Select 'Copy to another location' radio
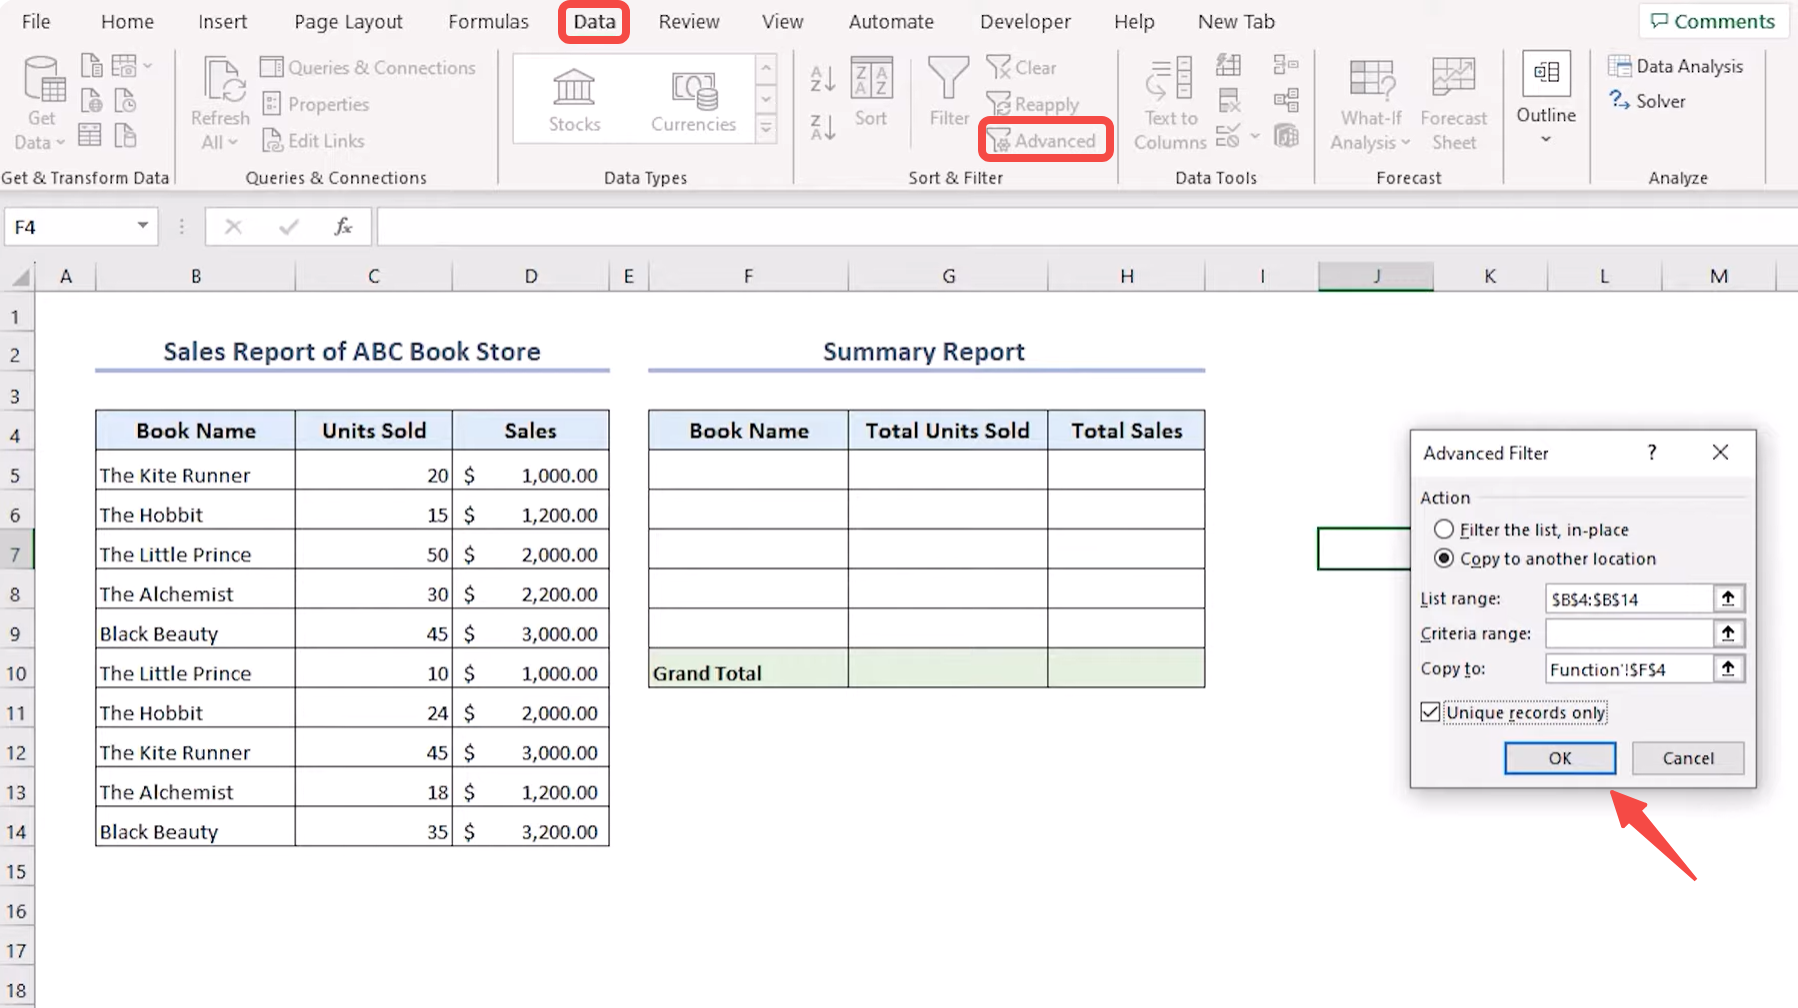 [x=1444, y=558]
